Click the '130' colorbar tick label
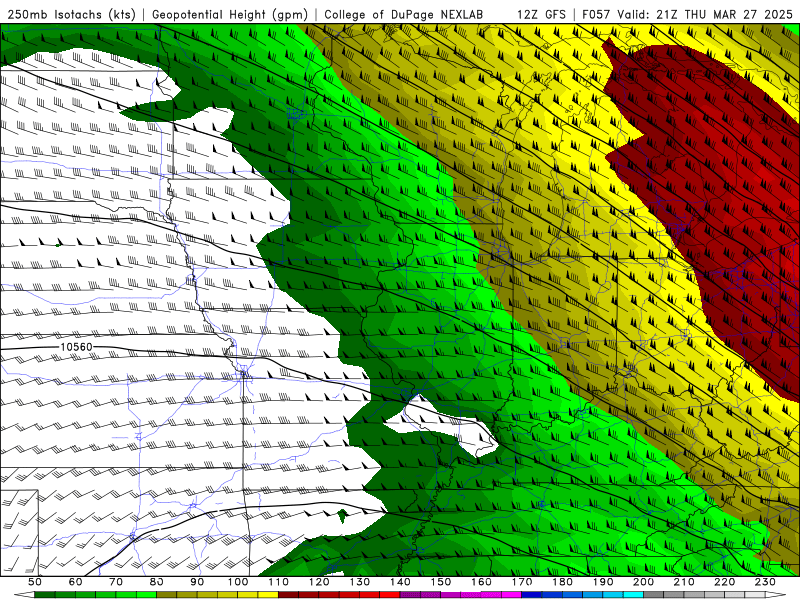The height and width of the screenshot is (600, 800). [x=360, y=582]
